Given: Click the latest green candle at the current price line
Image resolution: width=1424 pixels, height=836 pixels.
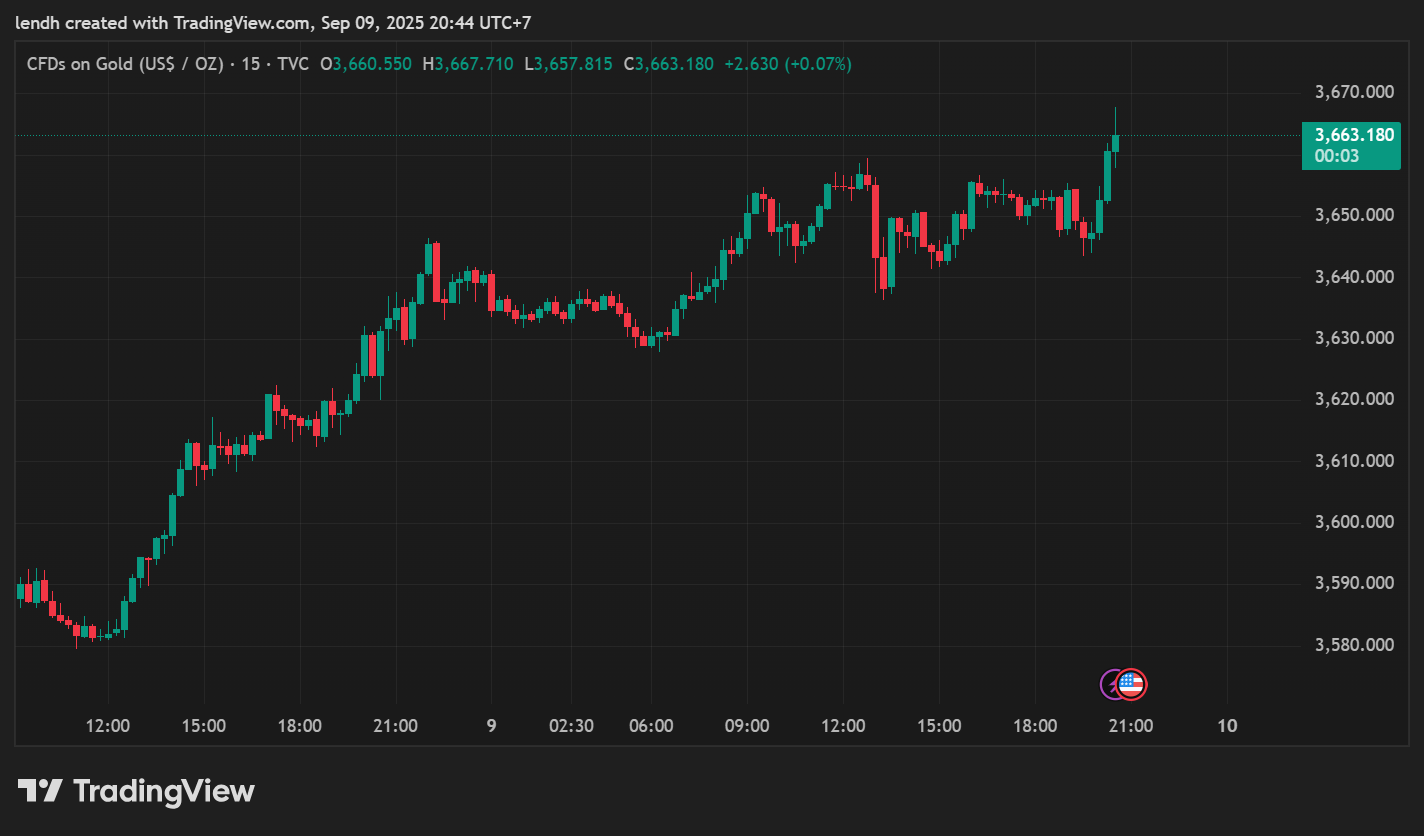Looking at the screenshot, I should click(1115, 143).
